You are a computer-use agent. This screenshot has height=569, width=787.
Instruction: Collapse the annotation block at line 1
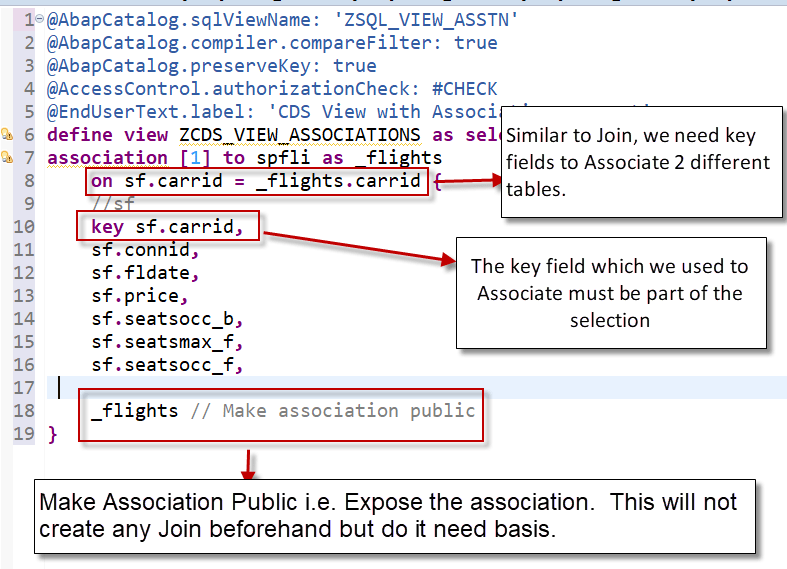40,19
